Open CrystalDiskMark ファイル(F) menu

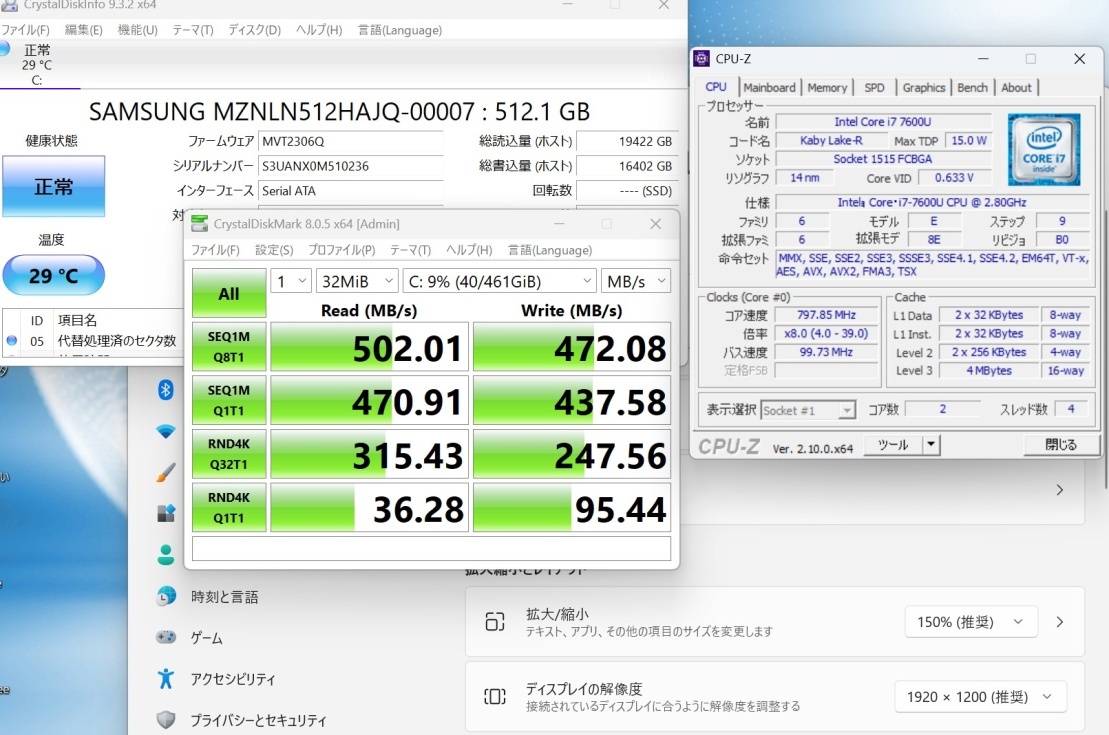pos(215,250)
